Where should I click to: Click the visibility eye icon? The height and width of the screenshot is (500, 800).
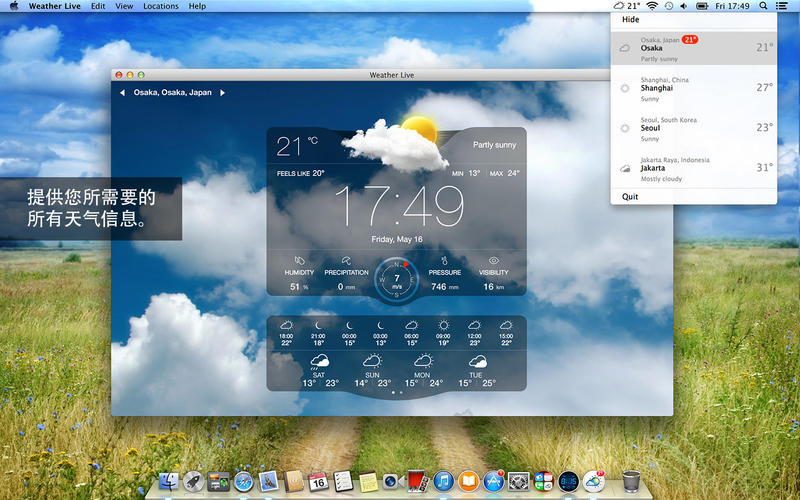(x=493, y=261)
